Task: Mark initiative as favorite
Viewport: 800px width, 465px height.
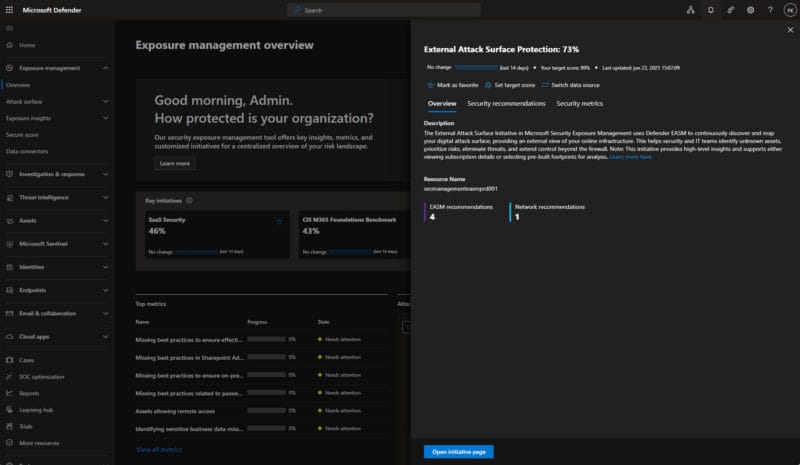Action: pos(453,85)
